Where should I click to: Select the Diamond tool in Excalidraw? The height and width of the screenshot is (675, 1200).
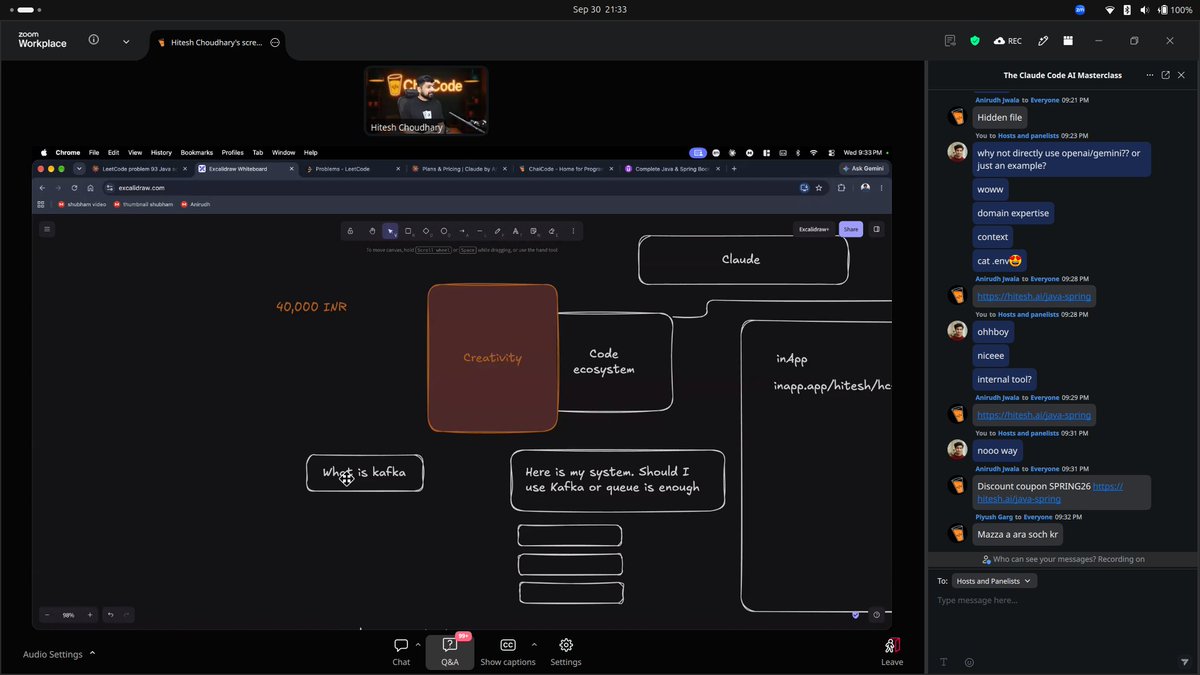(426, 231)
